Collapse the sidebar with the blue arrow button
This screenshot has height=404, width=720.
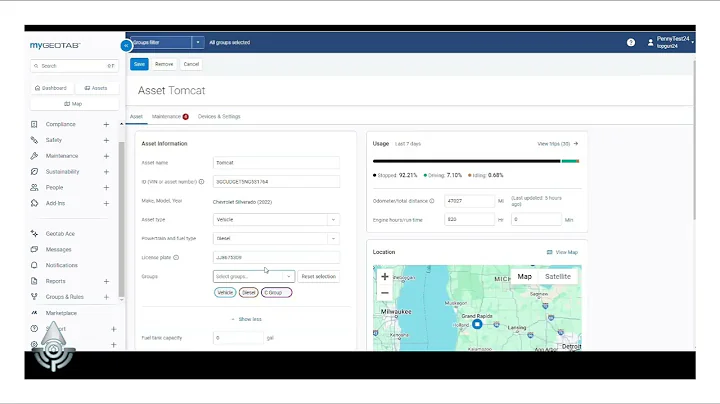pyautogui.click(x=126, y=45)
